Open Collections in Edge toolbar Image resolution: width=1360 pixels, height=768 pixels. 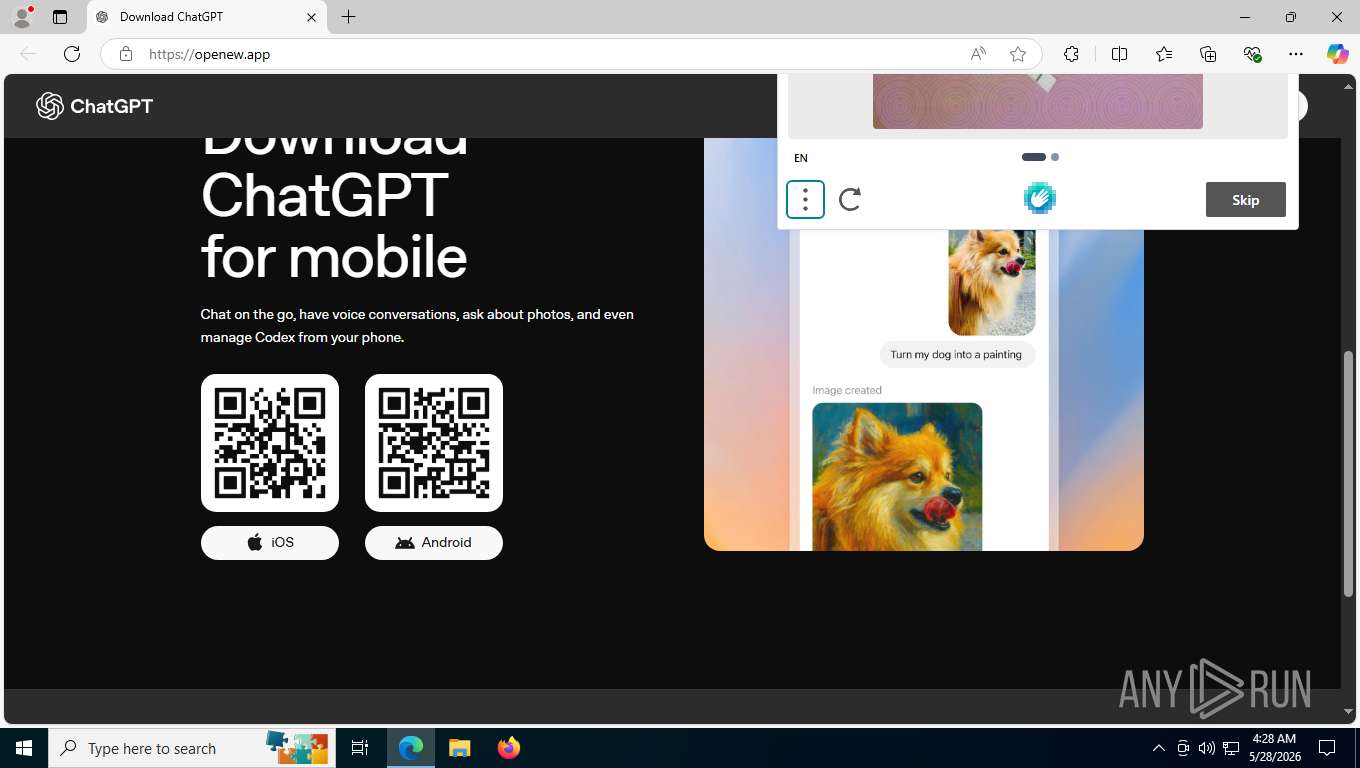1208,54
